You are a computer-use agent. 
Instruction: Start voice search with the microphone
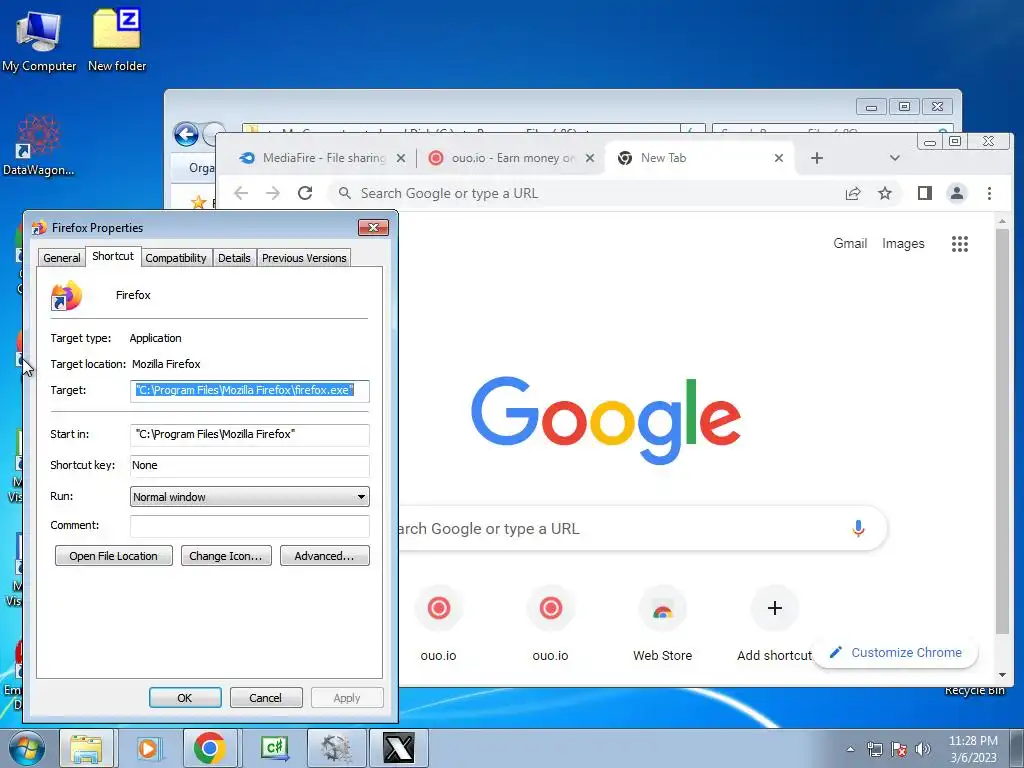point(858,528)
